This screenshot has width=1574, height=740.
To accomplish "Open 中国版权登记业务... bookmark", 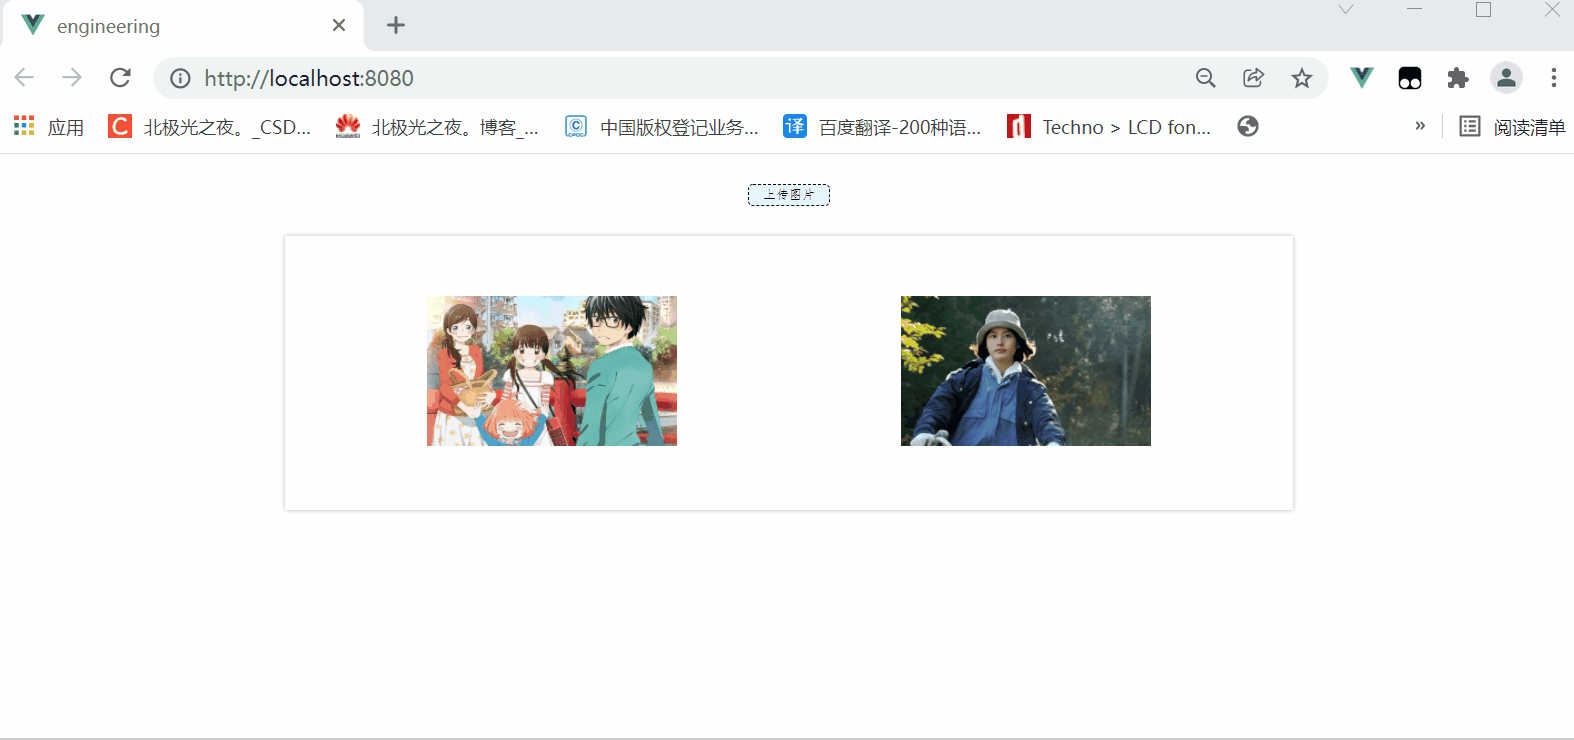I will tap(662, 127).
